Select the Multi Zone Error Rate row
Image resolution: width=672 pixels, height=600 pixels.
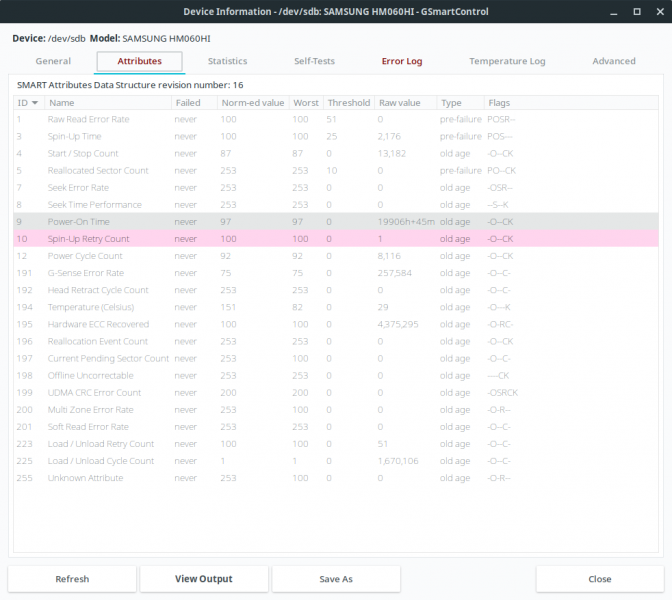click(x=336, y=410)
